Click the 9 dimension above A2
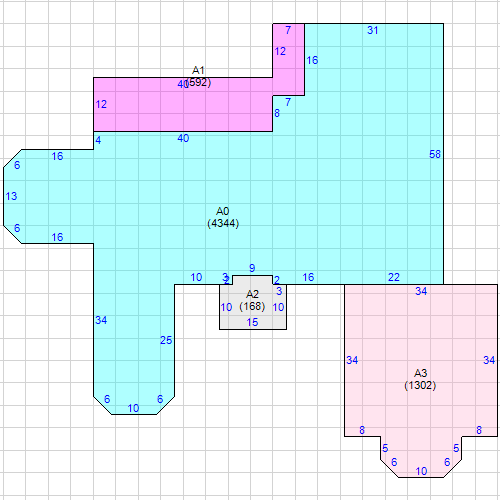 pos(252,268)
